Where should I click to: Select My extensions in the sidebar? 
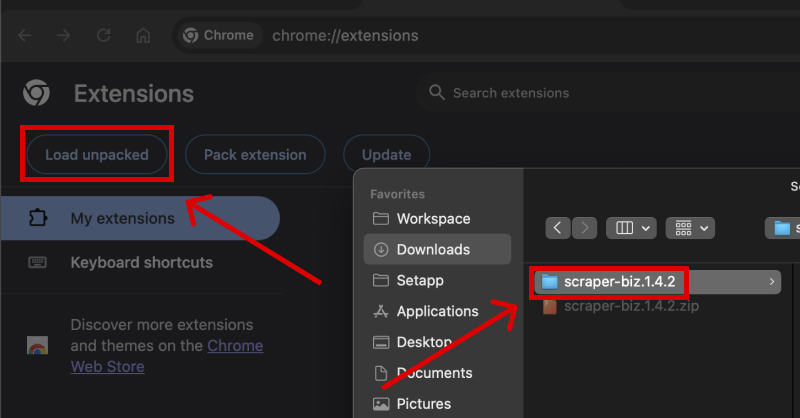pyautogui.click(x=140, y=218)
